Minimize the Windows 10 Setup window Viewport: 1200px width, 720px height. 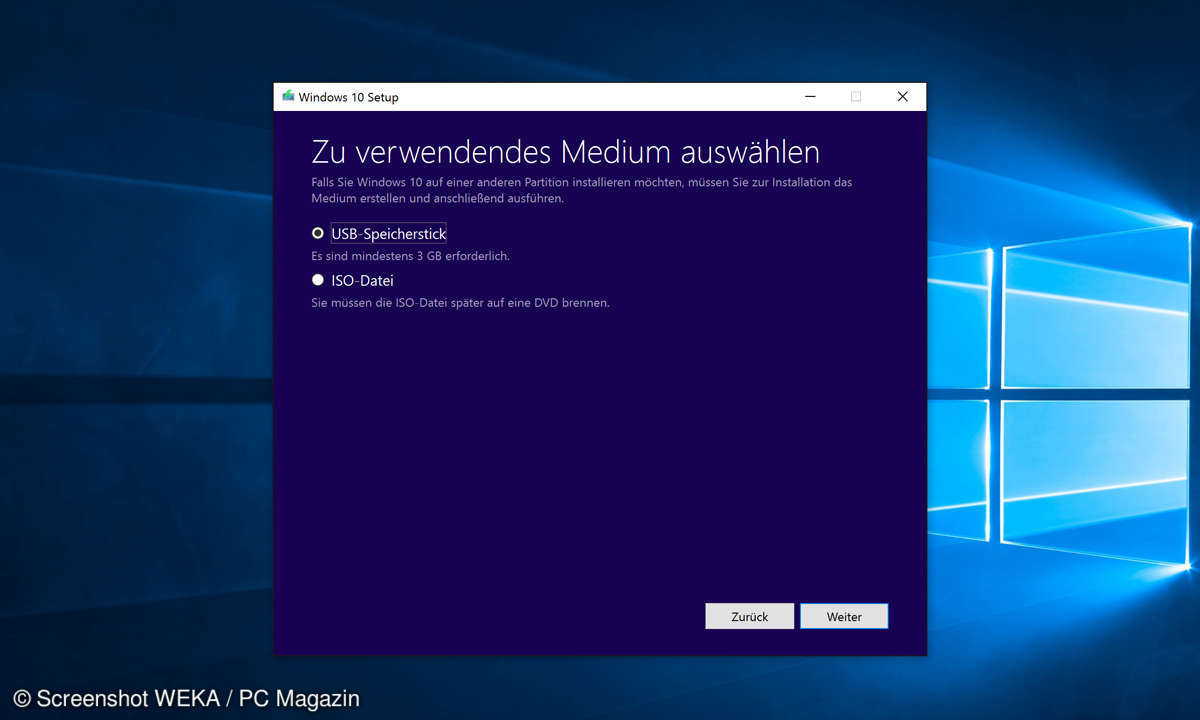pyautogui.click(x=809, y=97)
